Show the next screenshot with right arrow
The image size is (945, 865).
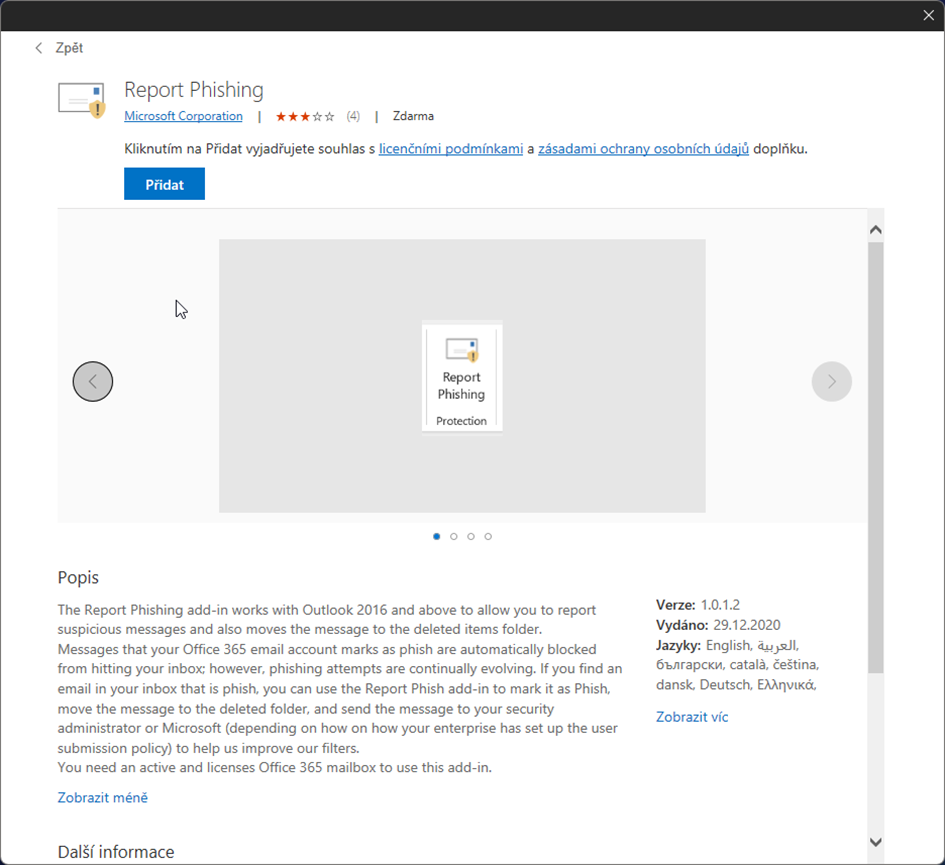831,381
